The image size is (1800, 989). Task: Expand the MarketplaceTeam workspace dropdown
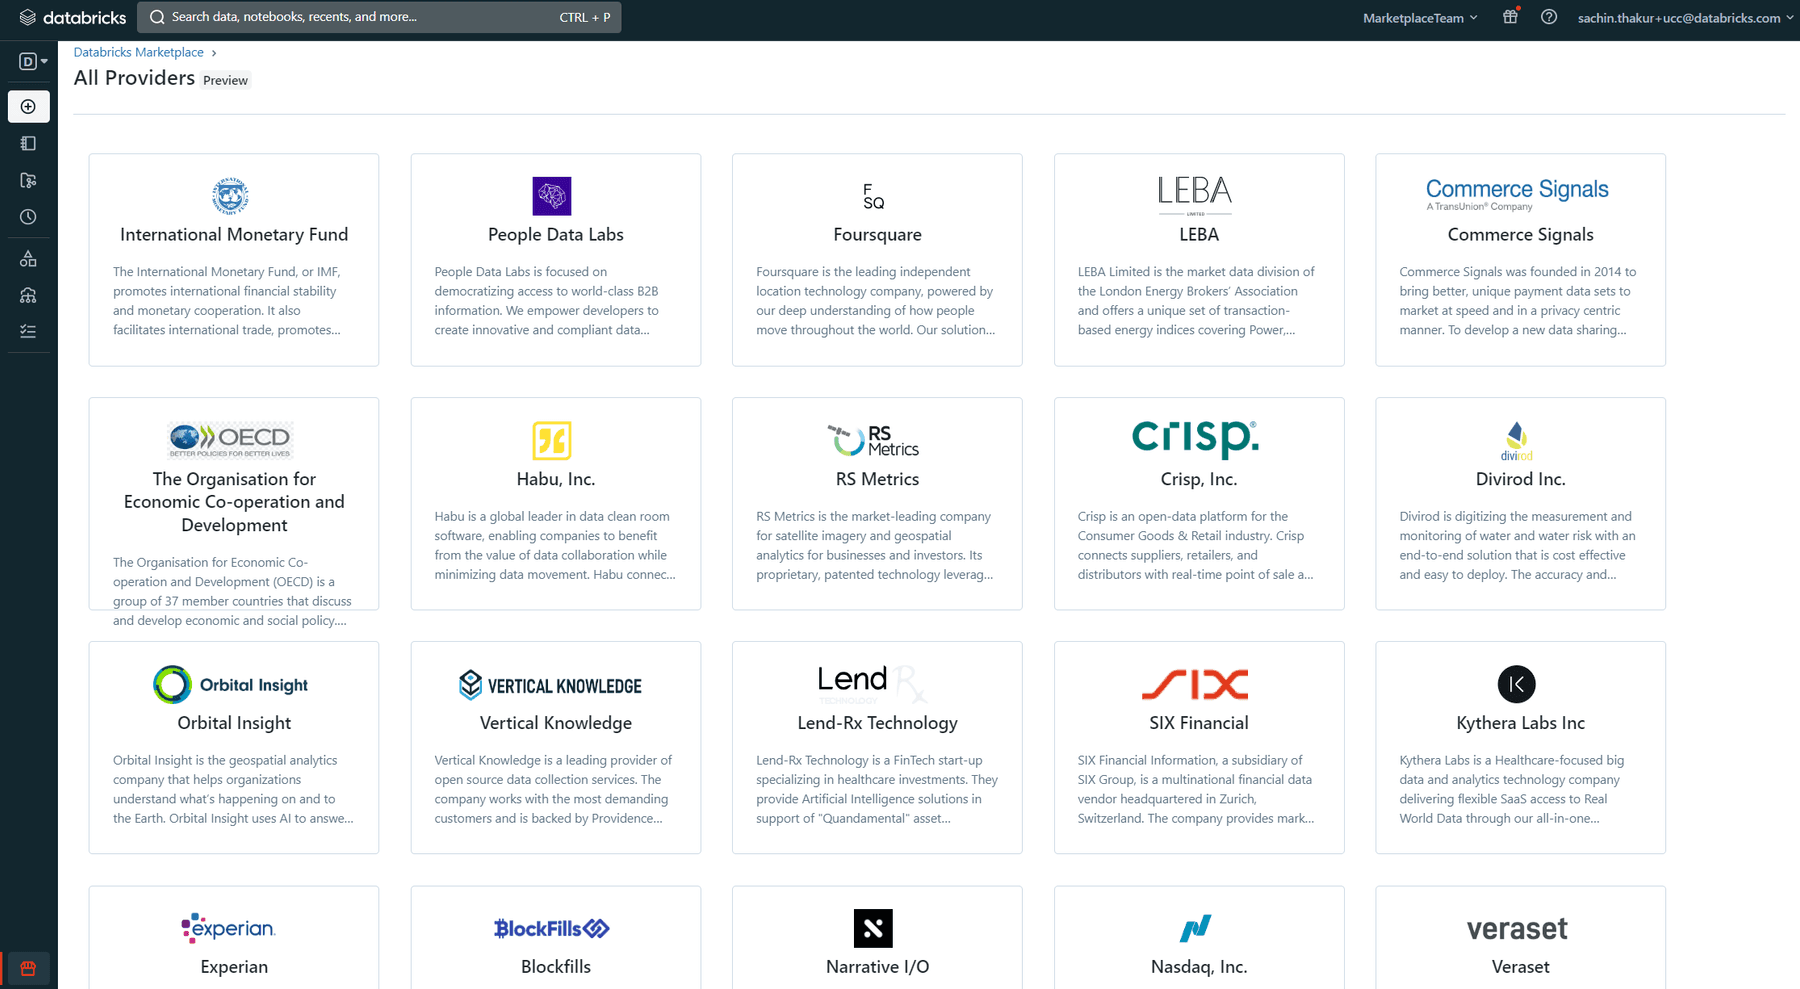(x=1420, y=18)
